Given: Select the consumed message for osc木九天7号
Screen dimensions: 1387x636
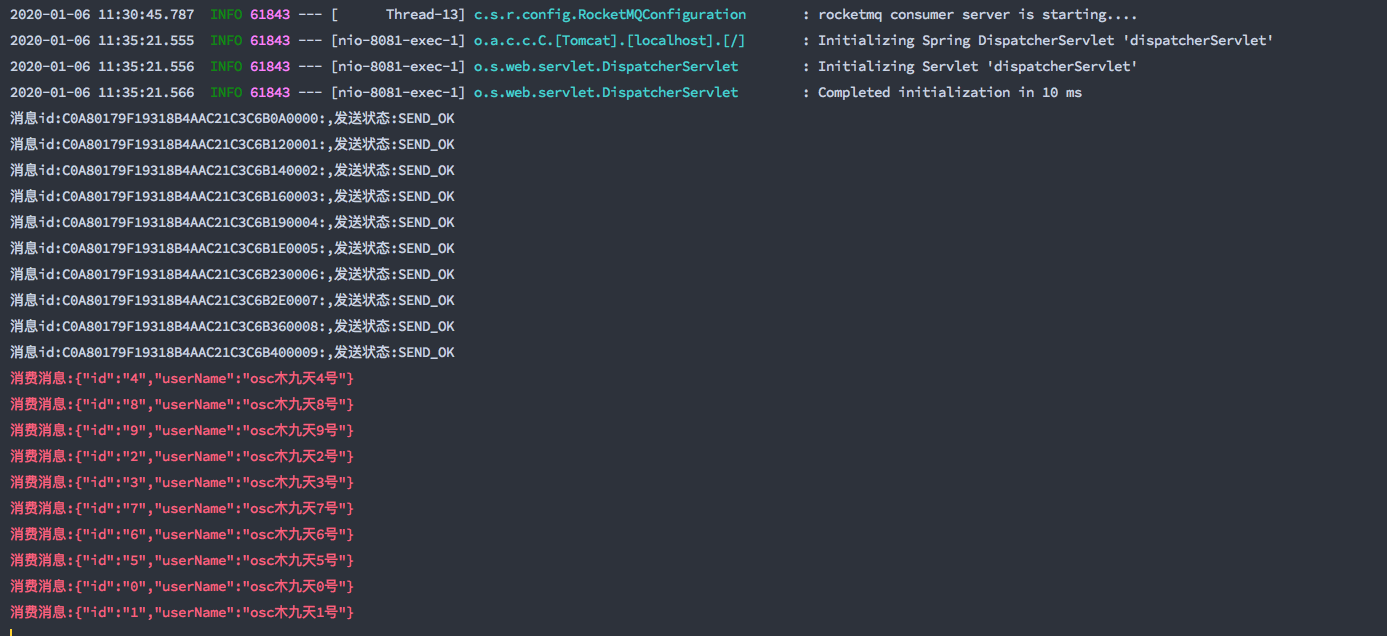Looking at the screenshot, I should pos(182,509).
